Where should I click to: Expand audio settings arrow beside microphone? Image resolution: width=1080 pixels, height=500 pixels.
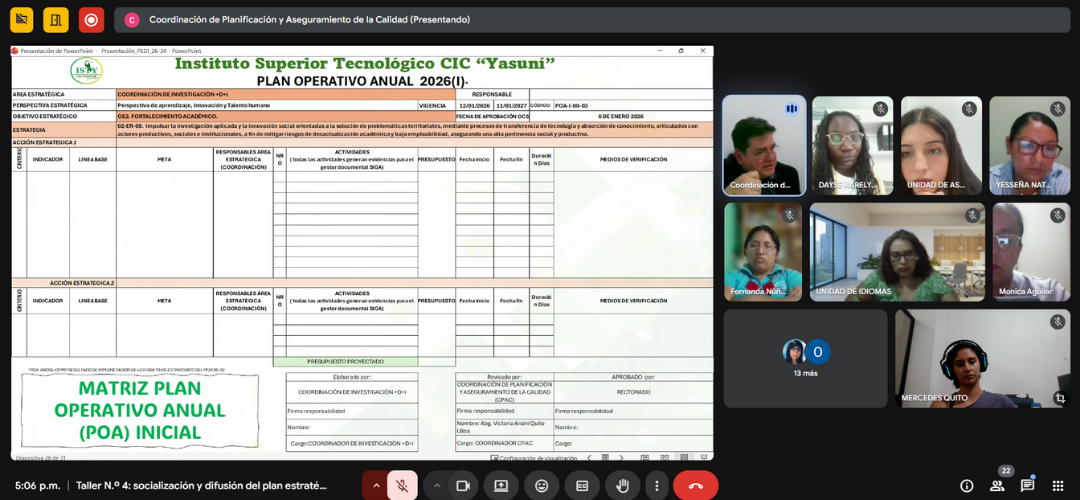376,485
